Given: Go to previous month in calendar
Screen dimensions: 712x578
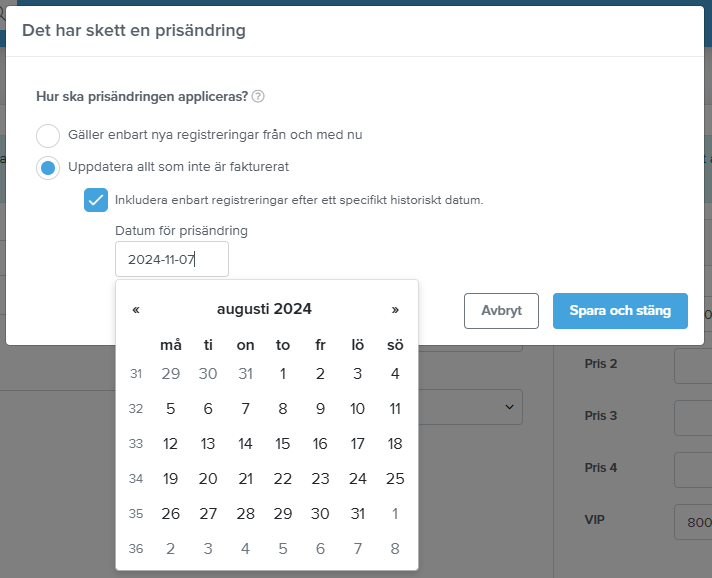Looking at the screenshot, I should (136, 310).
